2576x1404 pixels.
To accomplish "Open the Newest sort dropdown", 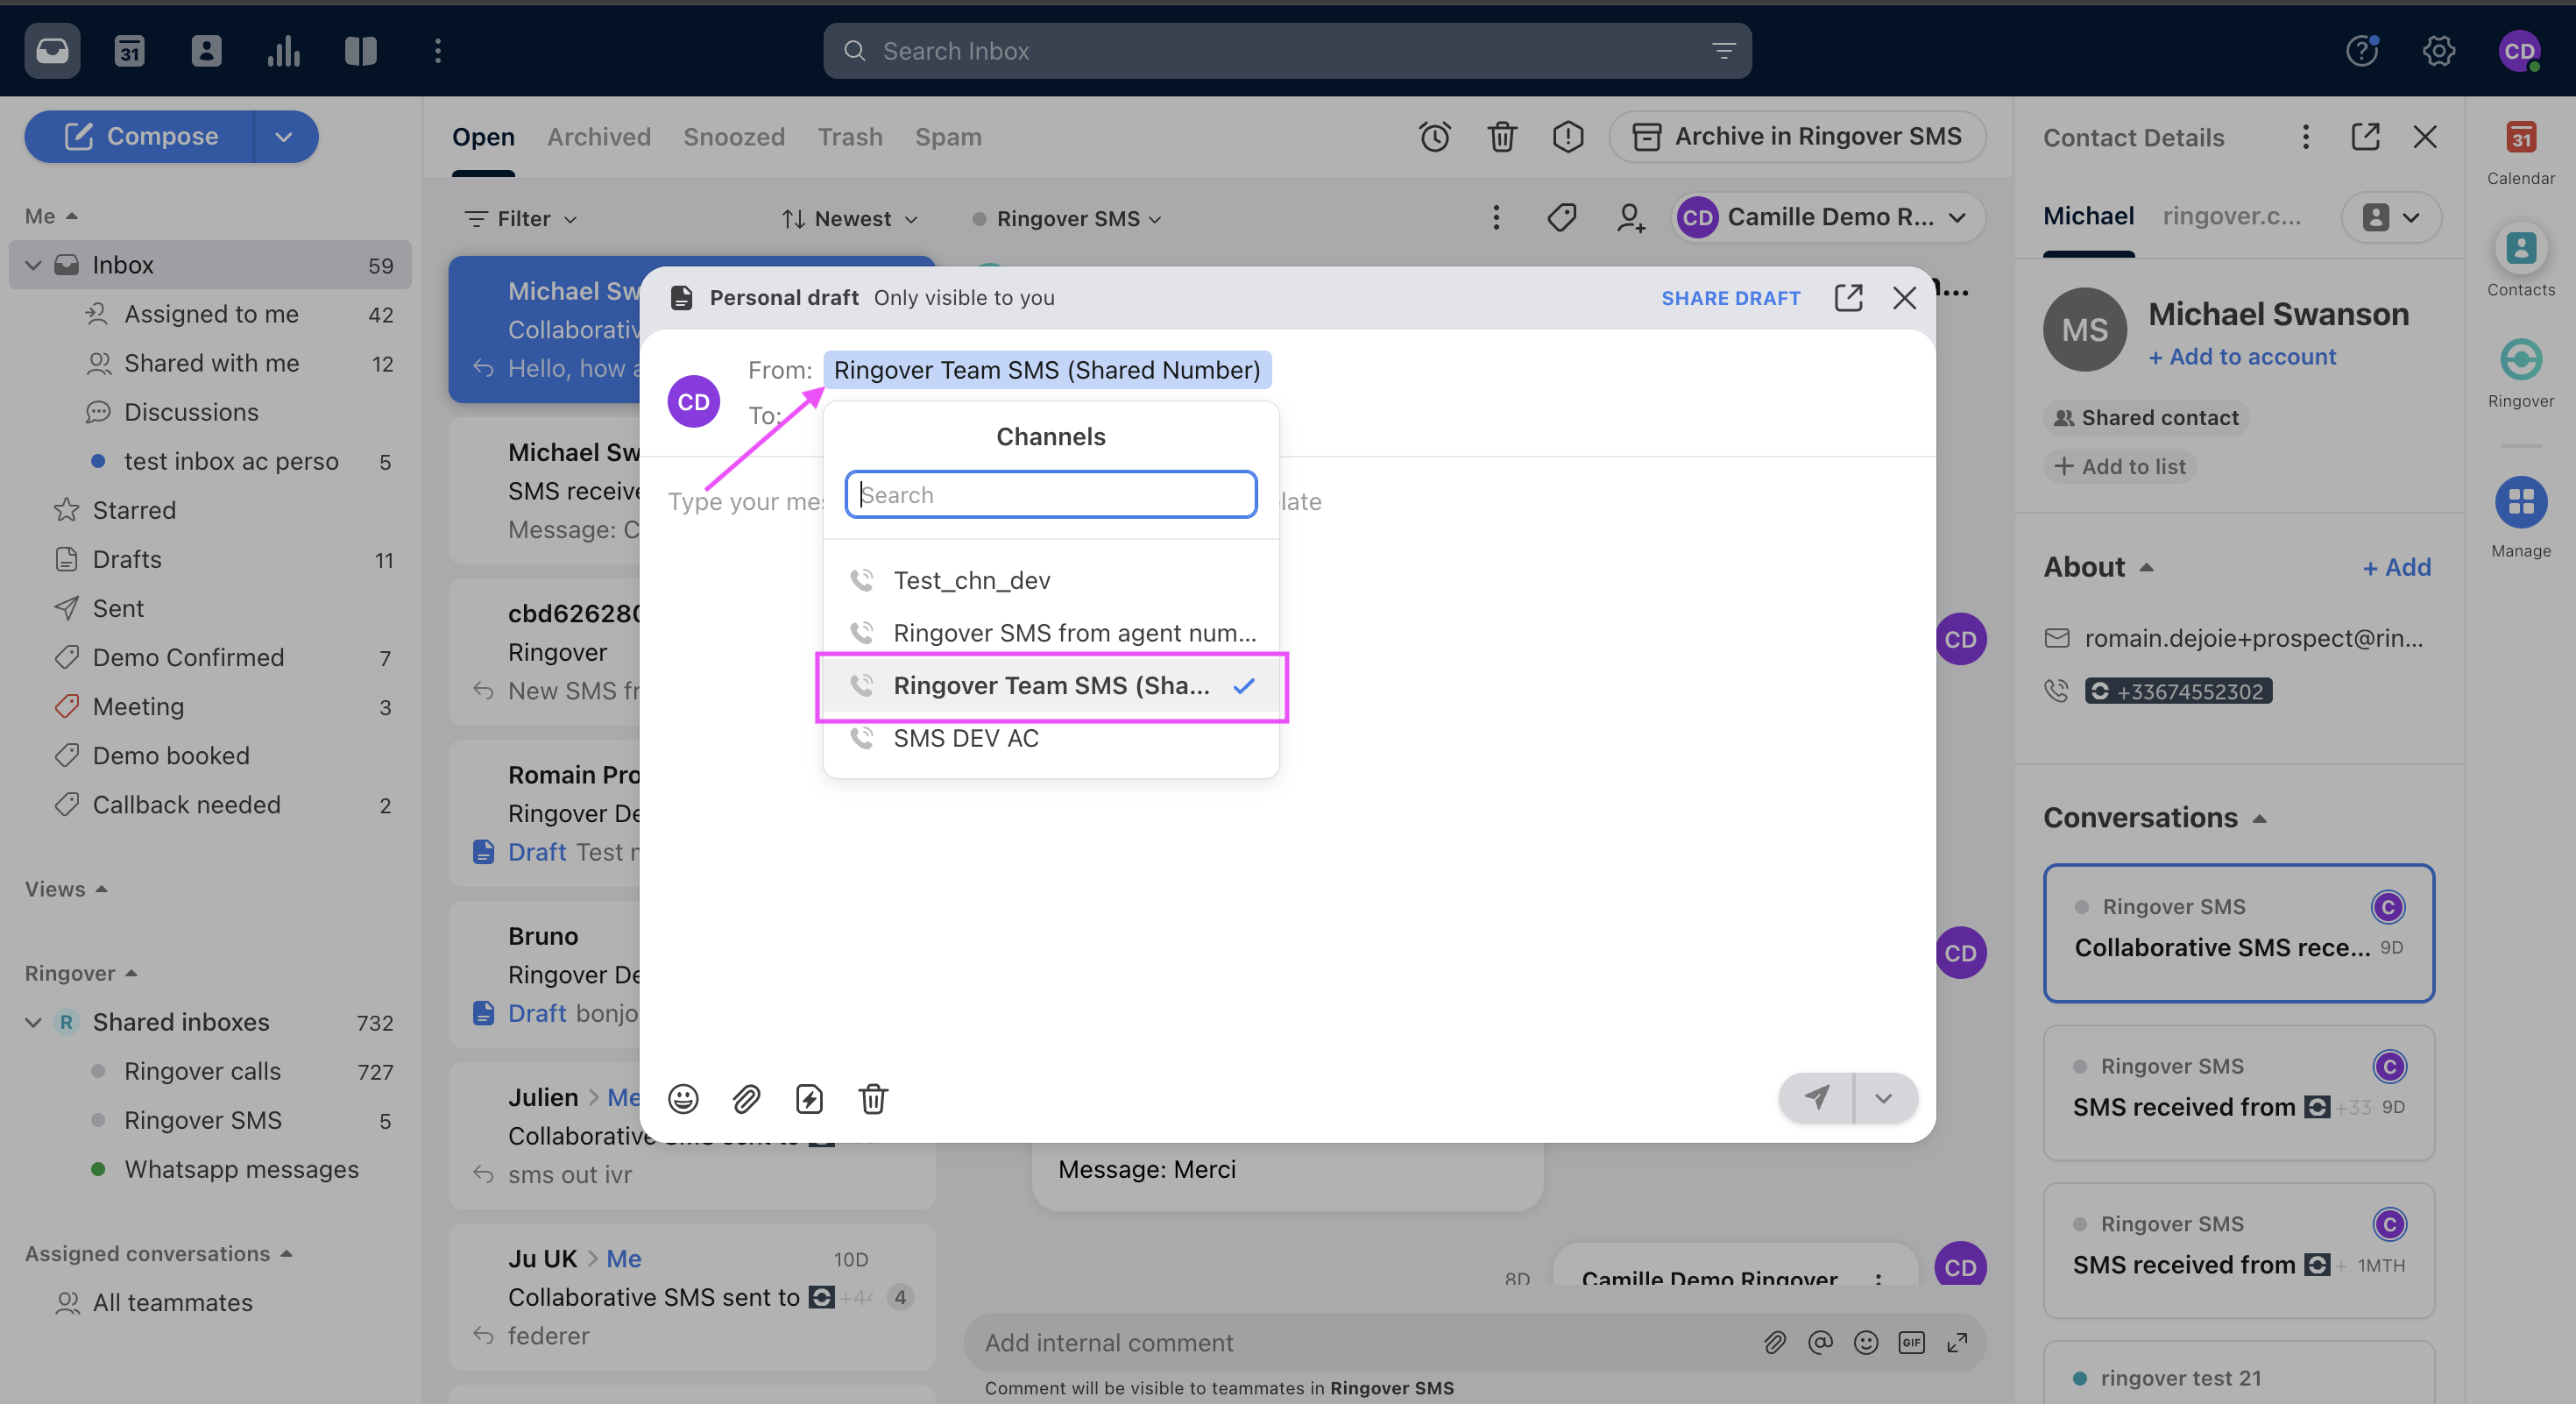I will [850, 218].
